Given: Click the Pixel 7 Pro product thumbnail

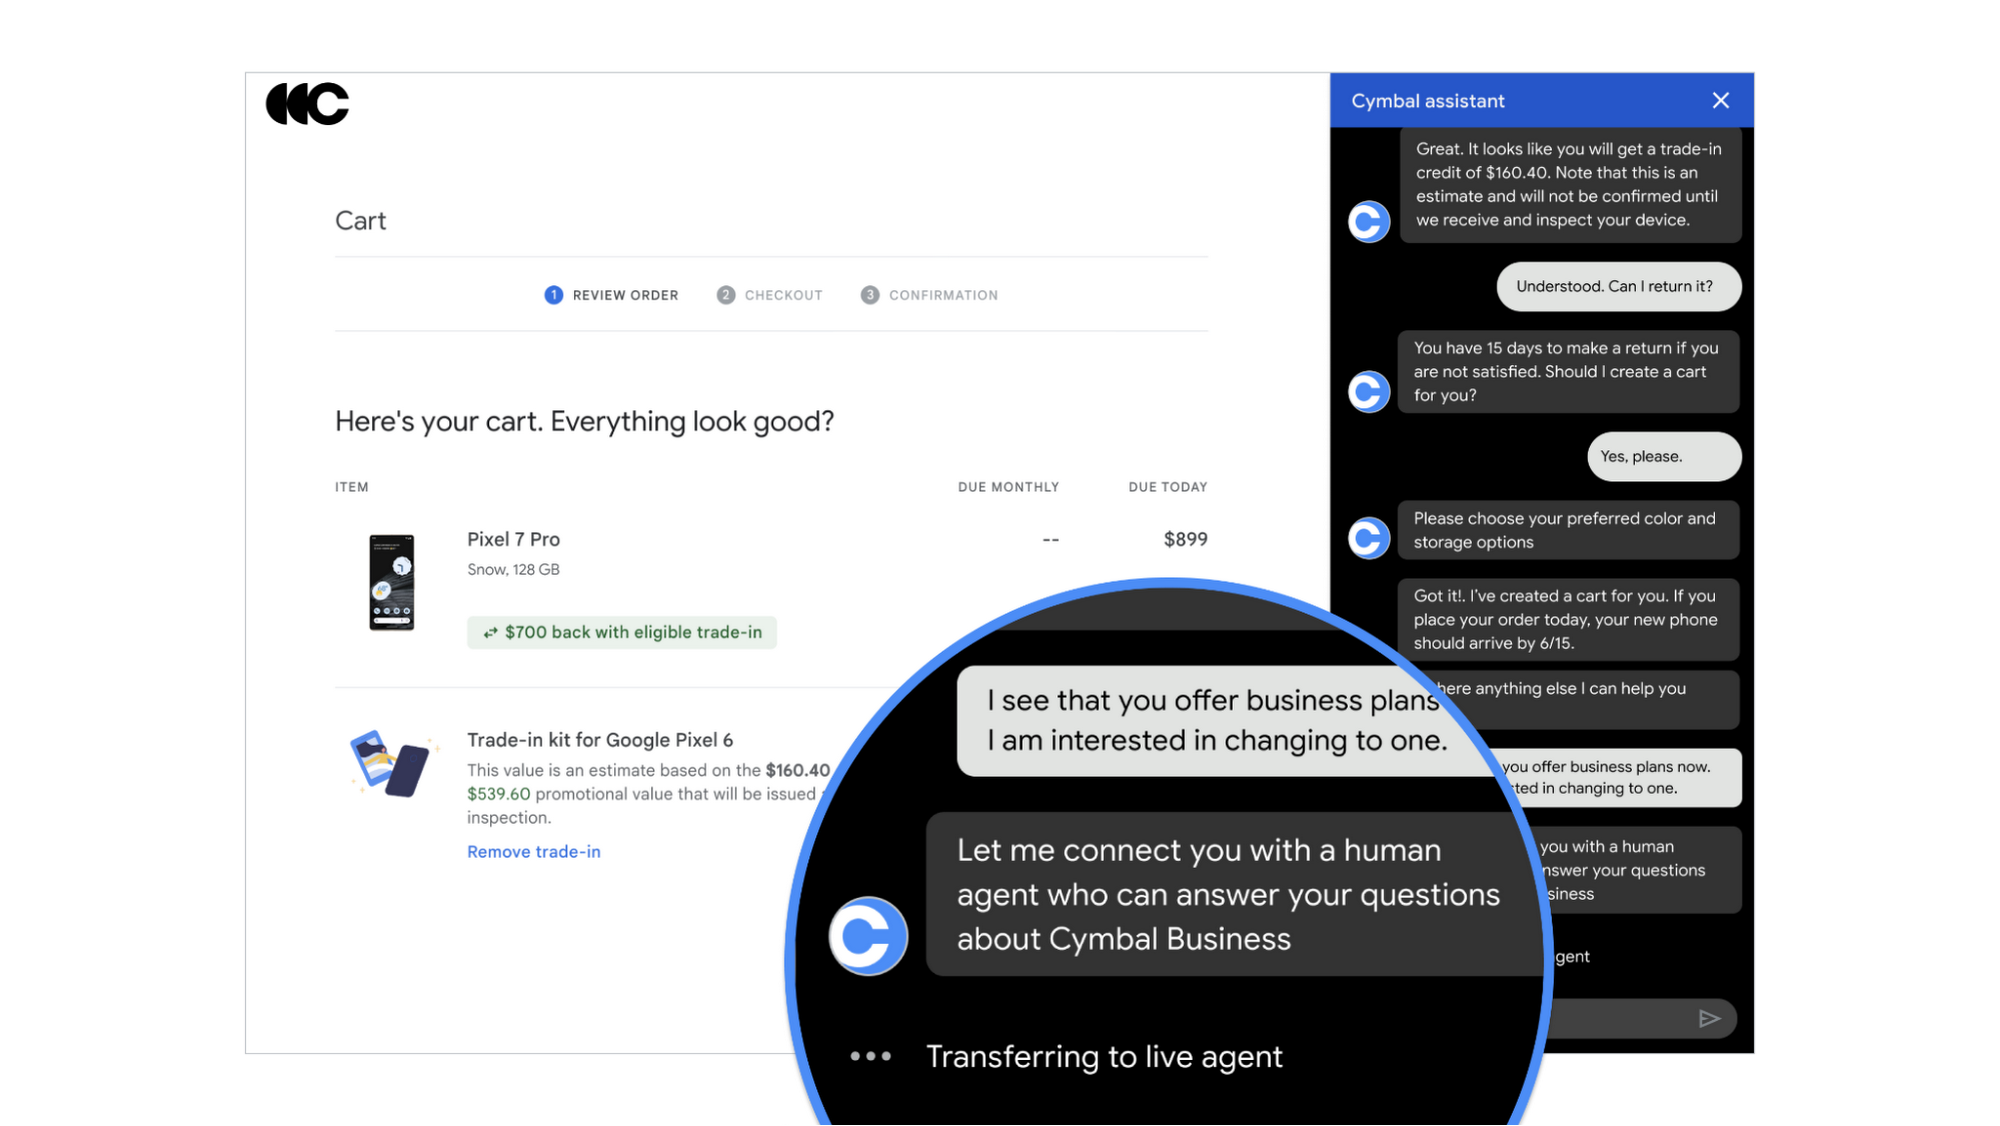Looking at the screenshot, I should pos(389,581).
